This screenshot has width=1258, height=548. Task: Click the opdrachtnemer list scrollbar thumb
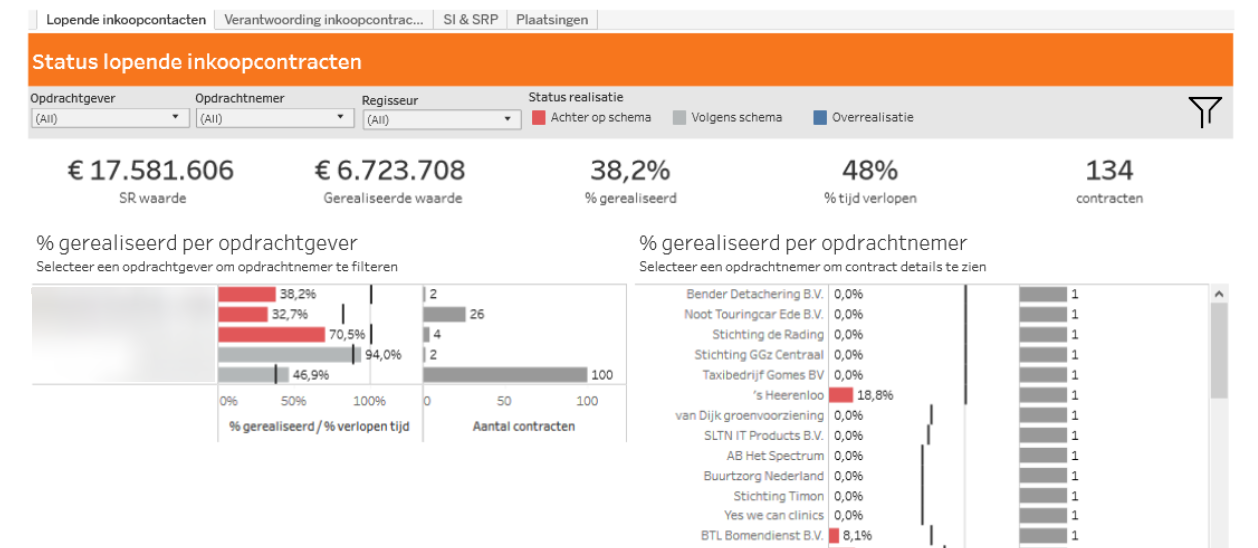click(x=1218, y=351)
